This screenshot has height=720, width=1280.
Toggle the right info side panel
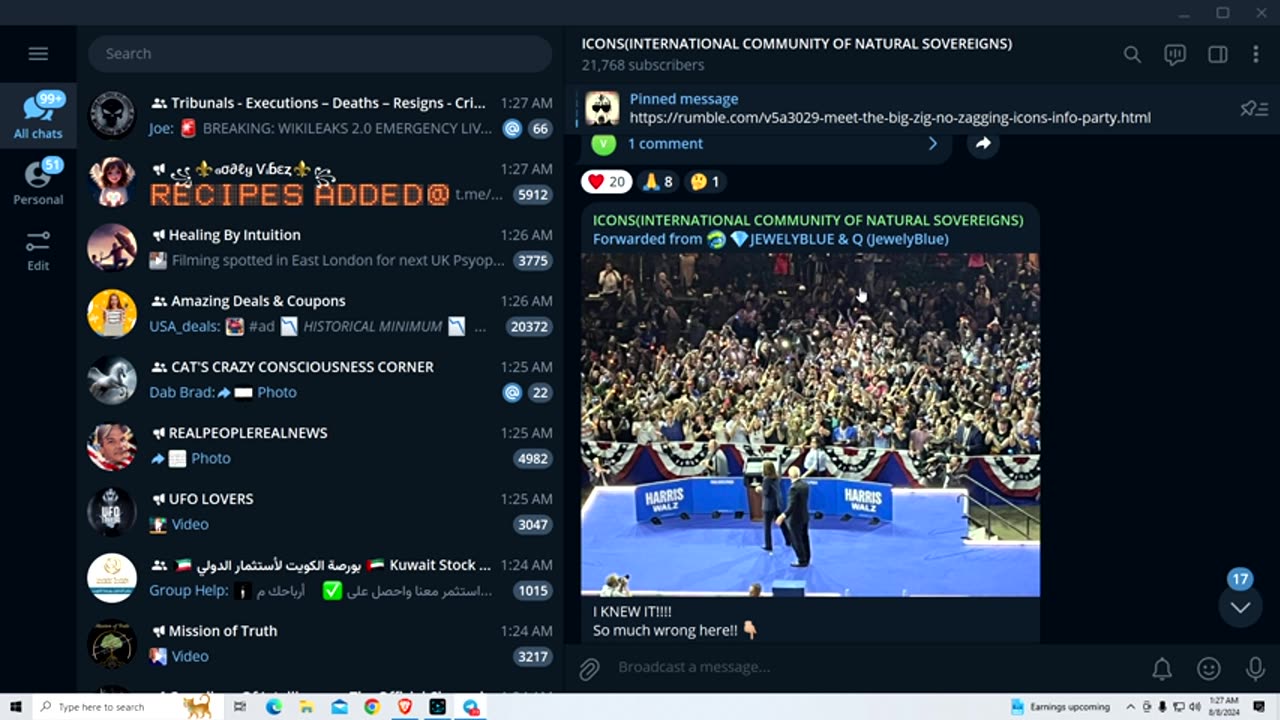[x=1217, y=55]
